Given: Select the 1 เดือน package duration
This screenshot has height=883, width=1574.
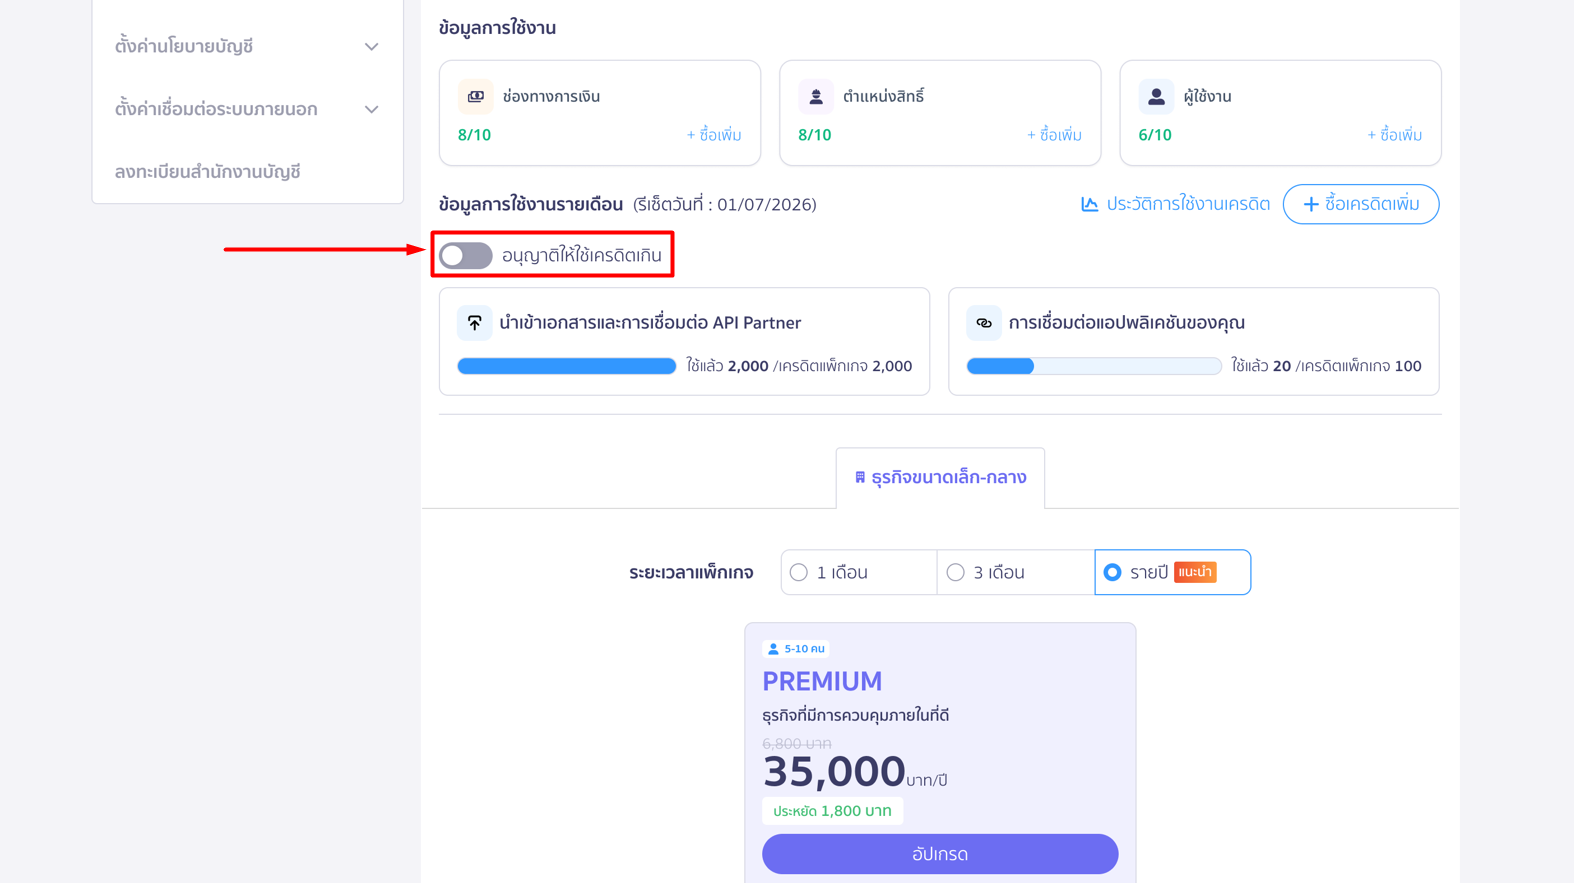Looking at the screenshot, I should click(x=859, y=572).
